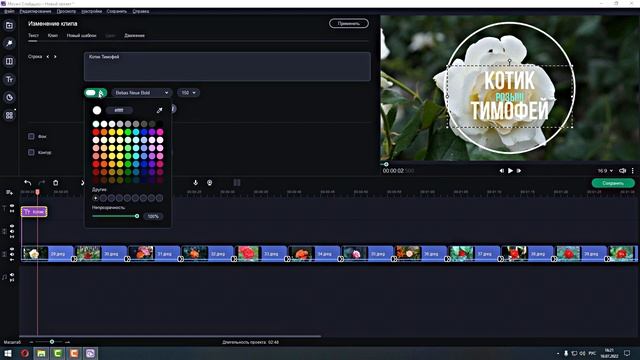This screenshot has width=640, height=360.
Task: Go to next text line arrow
Action: 55,57
